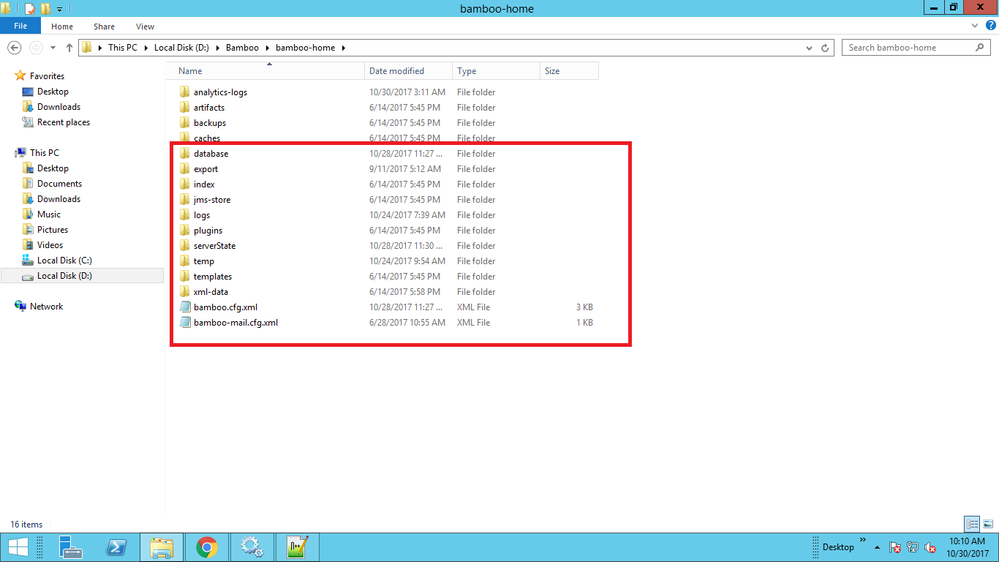This screenshot has width=999, height=562.
Task: Open Local Disk (C:) in navigation pane
Action: 64,260
